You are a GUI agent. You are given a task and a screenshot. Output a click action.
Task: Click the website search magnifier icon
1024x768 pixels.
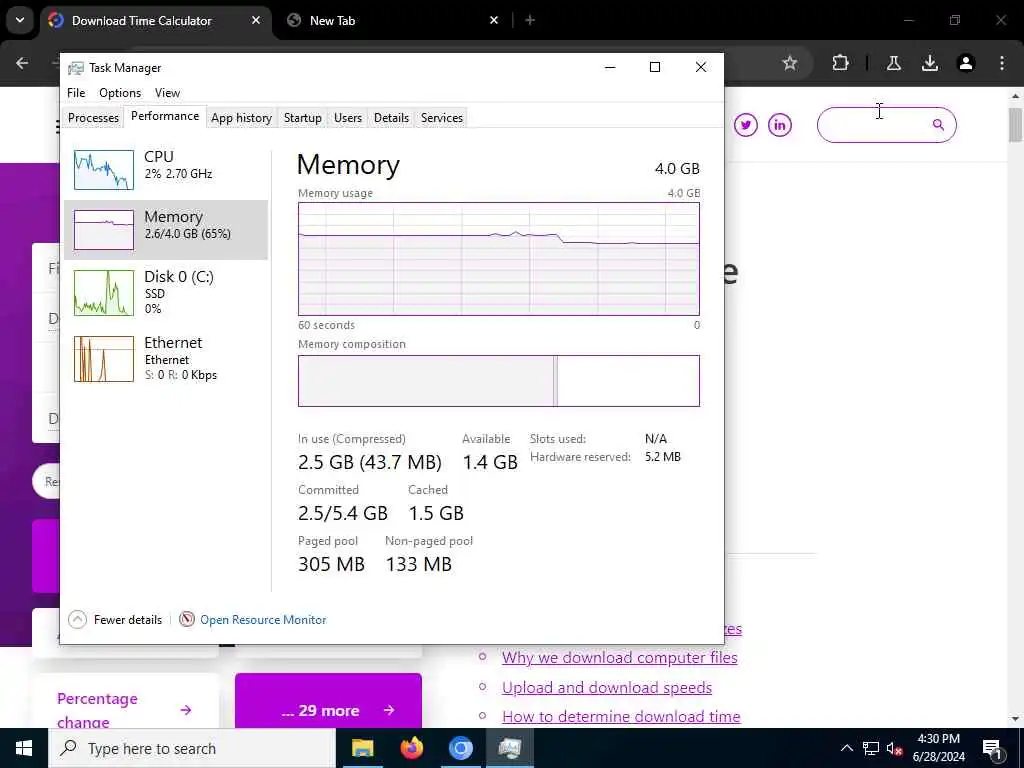[938, 125]
